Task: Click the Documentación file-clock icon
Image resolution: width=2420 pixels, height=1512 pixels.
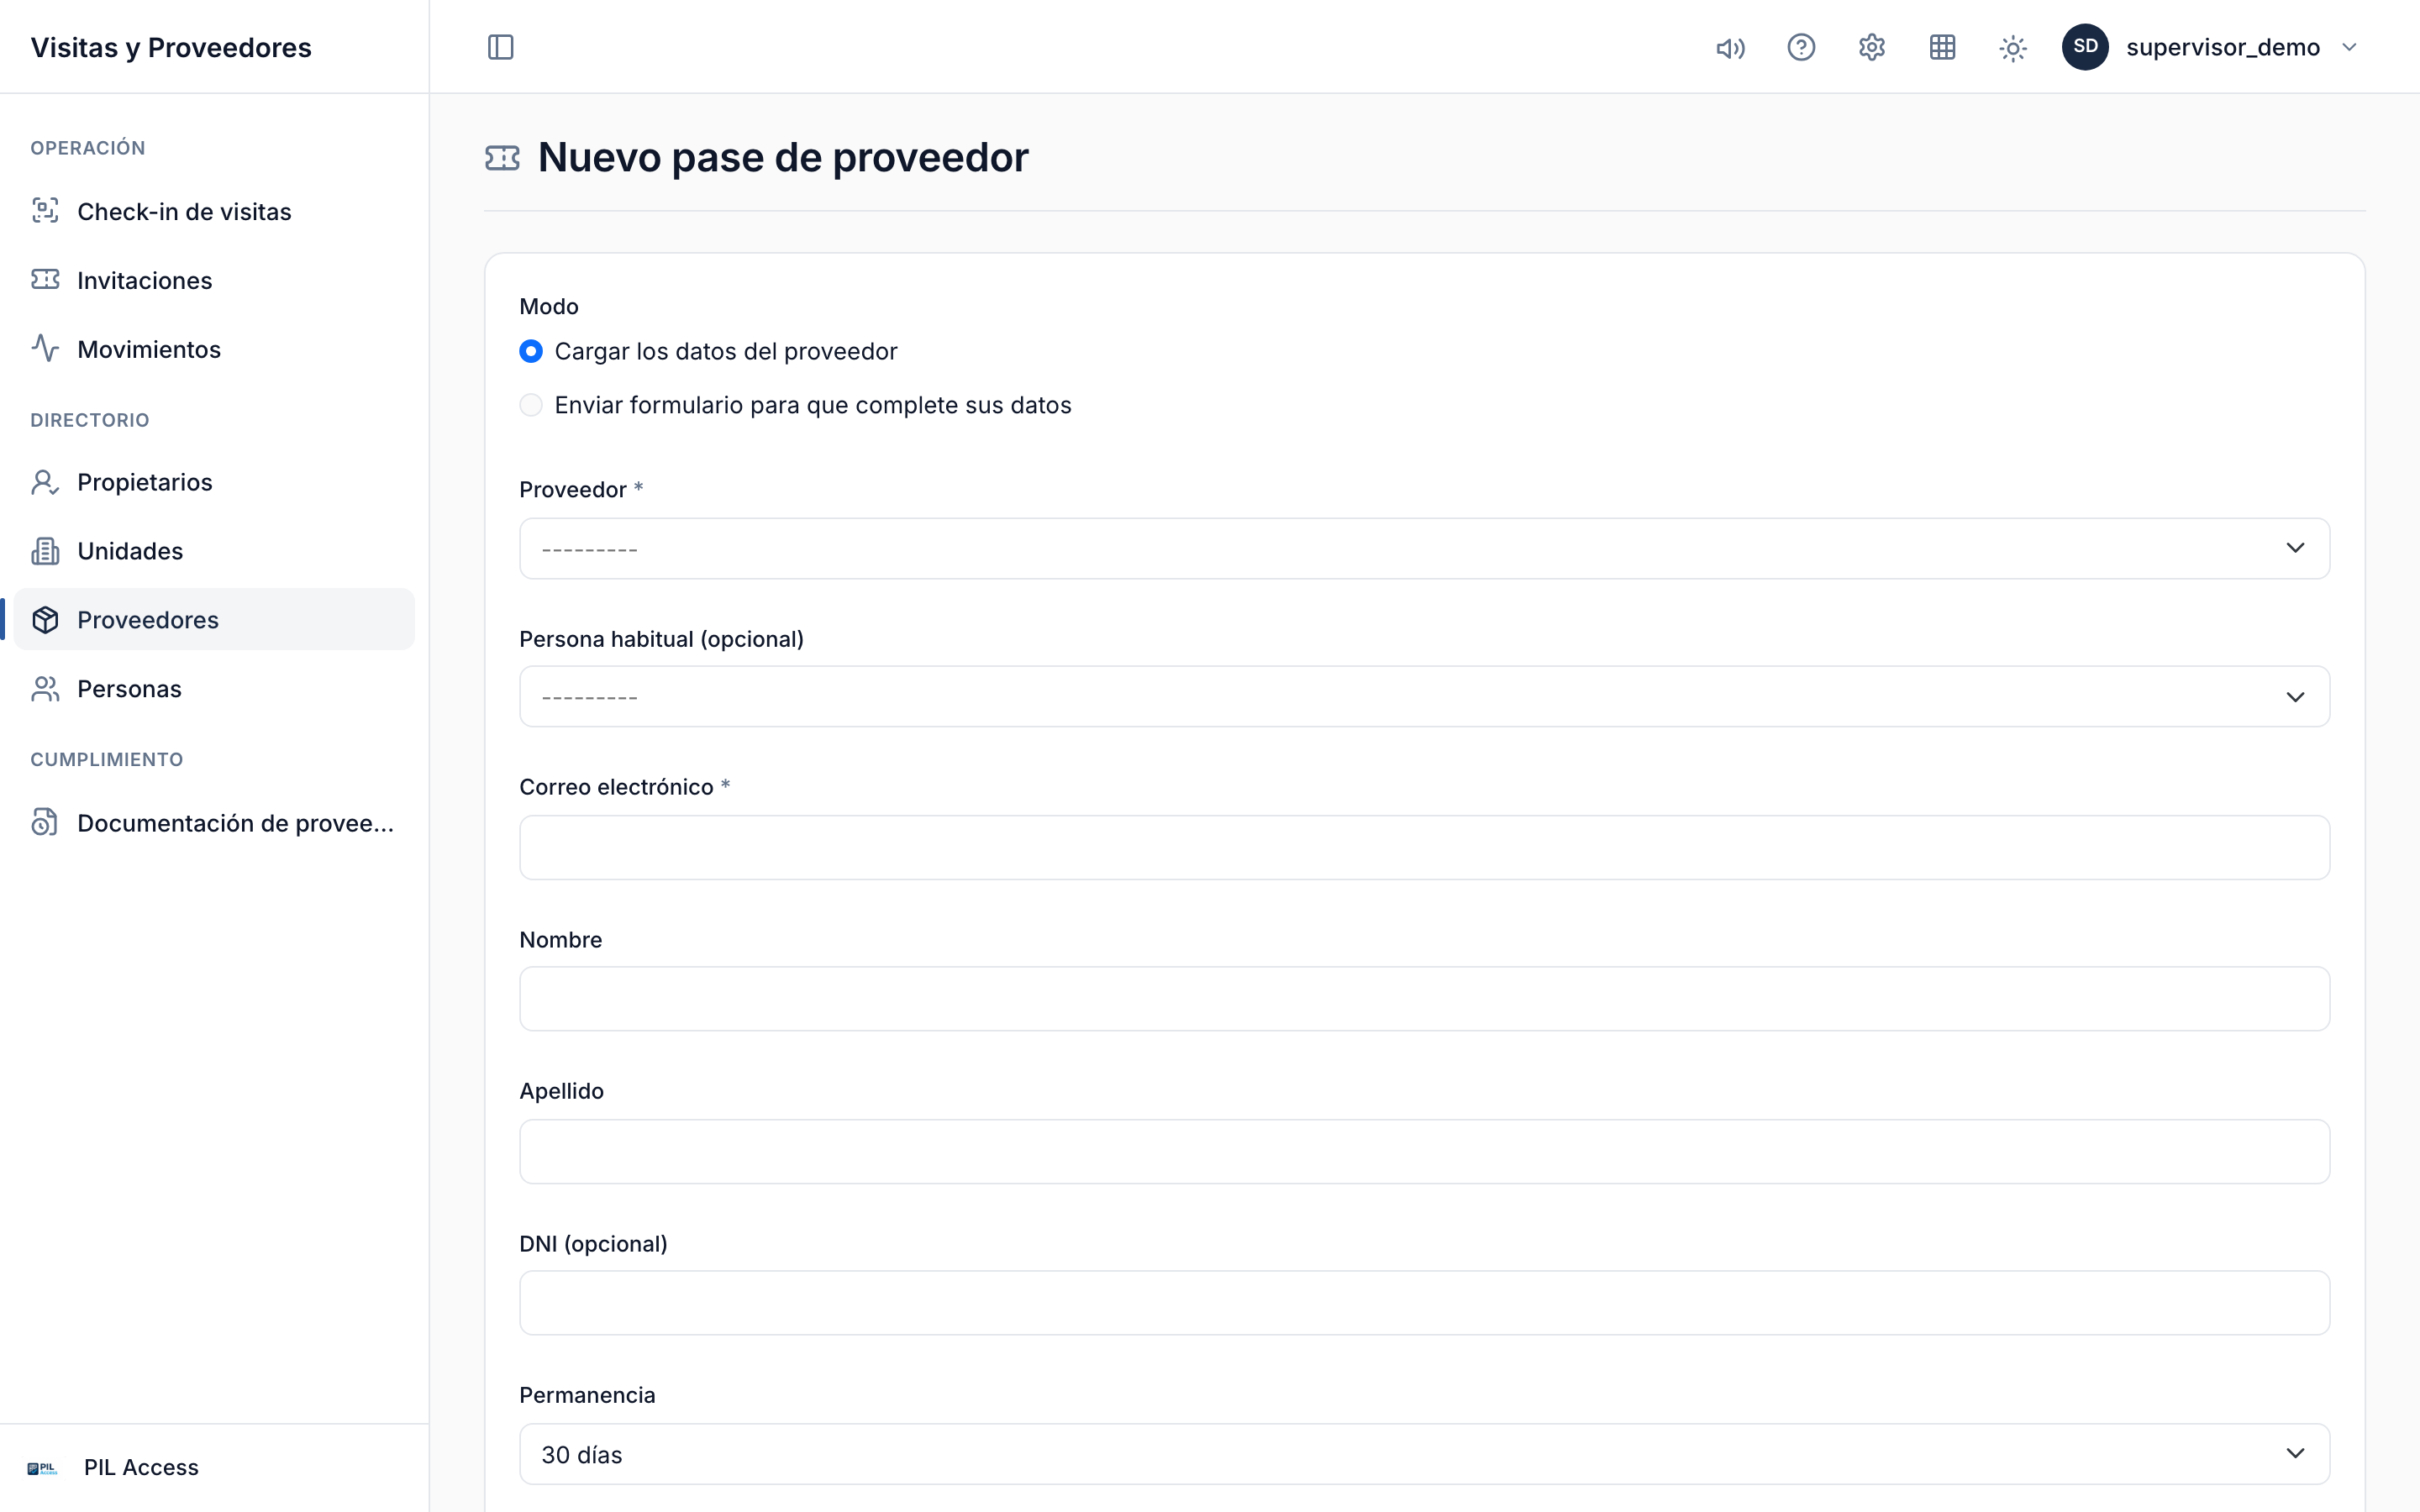Action: pos(45,822)
